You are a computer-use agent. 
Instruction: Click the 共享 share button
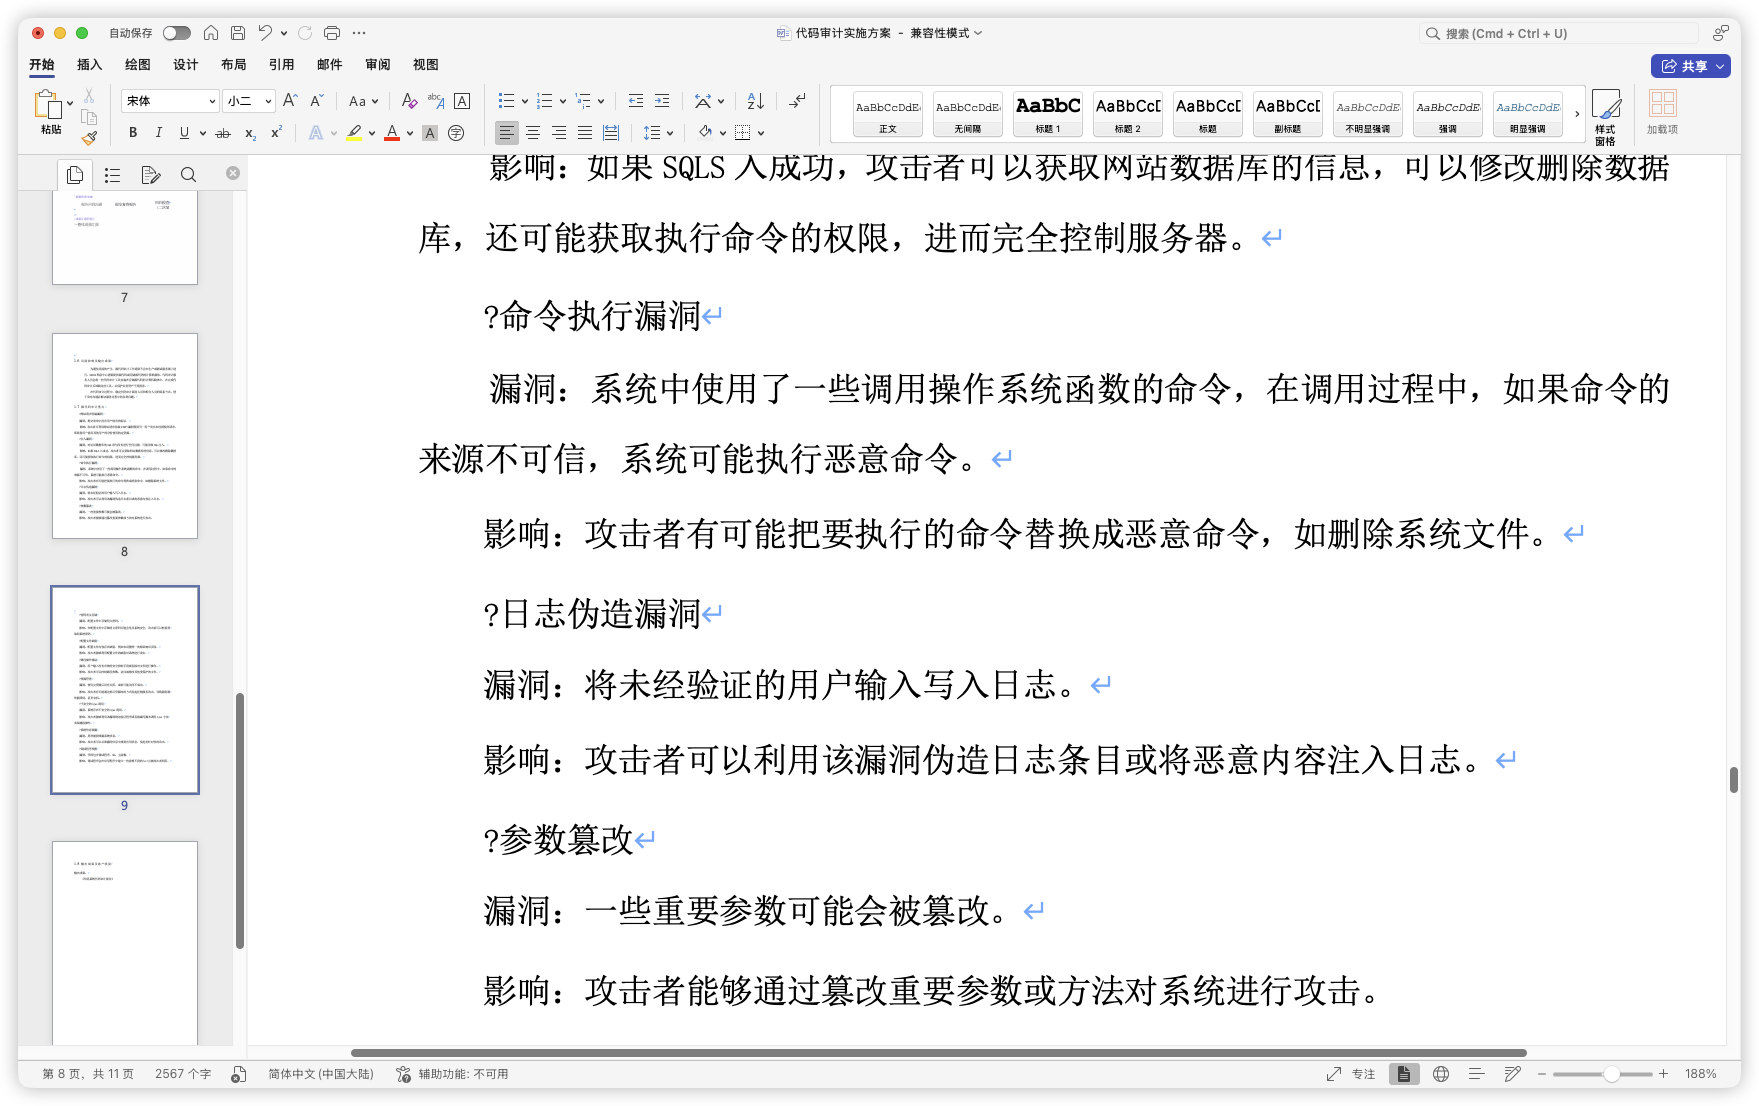[1689, 66]
